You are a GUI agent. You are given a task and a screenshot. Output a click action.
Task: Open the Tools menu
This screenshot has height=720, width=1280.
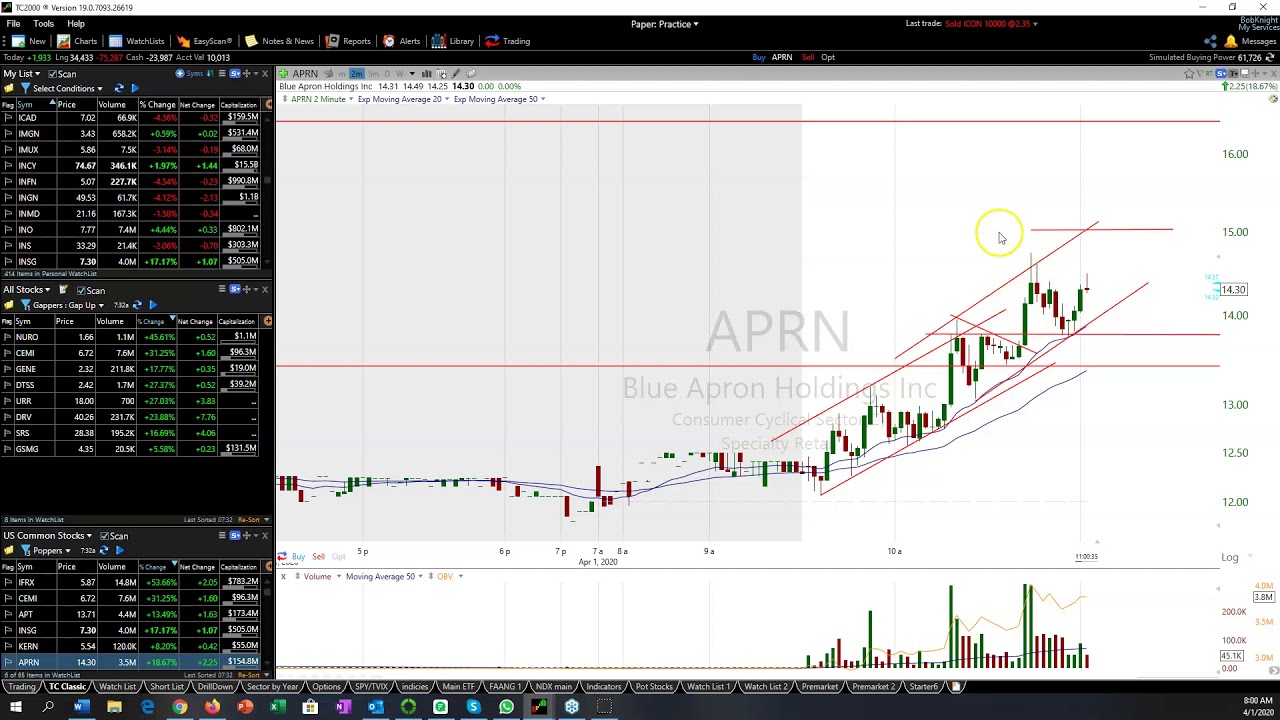pyautogui.click(x=43, y=23)
